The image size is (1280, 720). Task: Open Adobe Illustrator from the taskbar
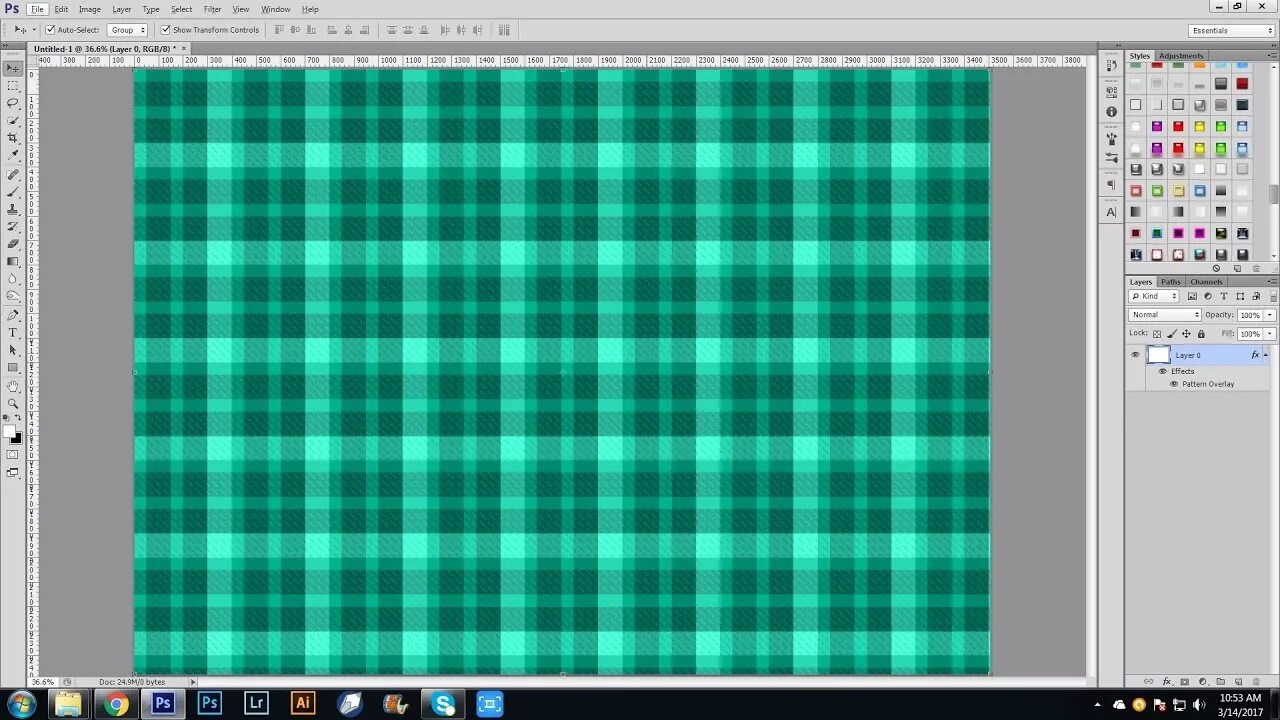[x=303, y=704]
